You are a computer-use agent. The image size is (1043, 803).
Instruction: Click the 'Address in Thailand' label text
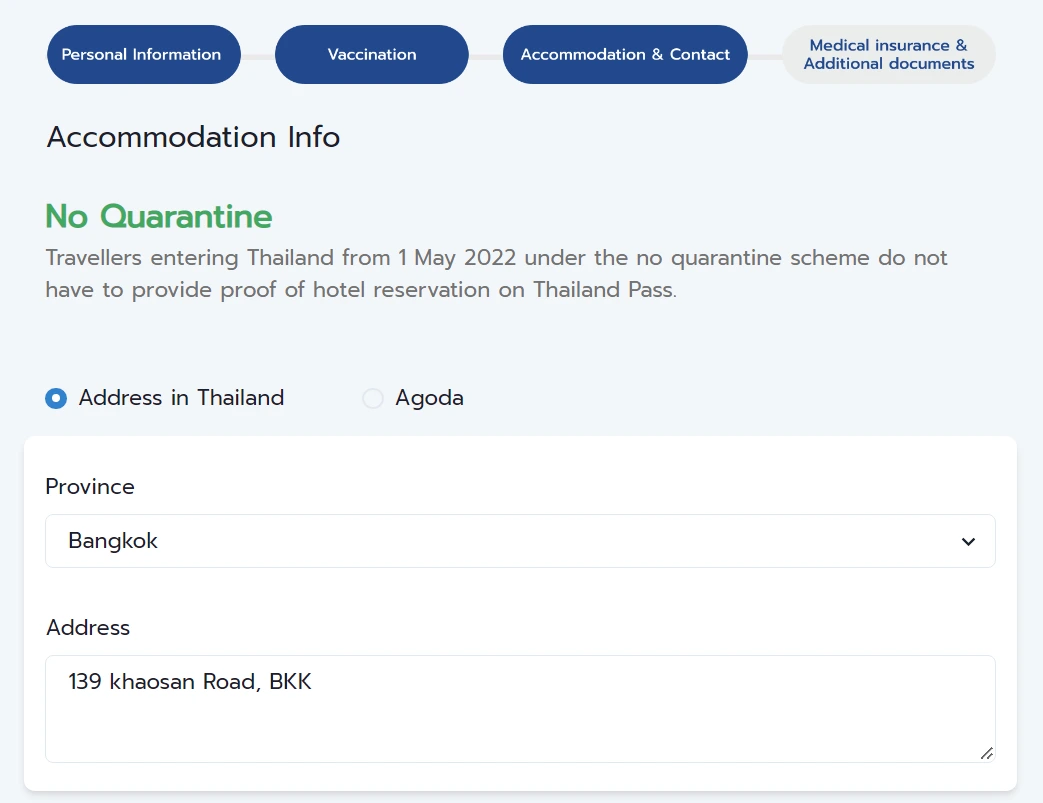click(x=181, y=398)
